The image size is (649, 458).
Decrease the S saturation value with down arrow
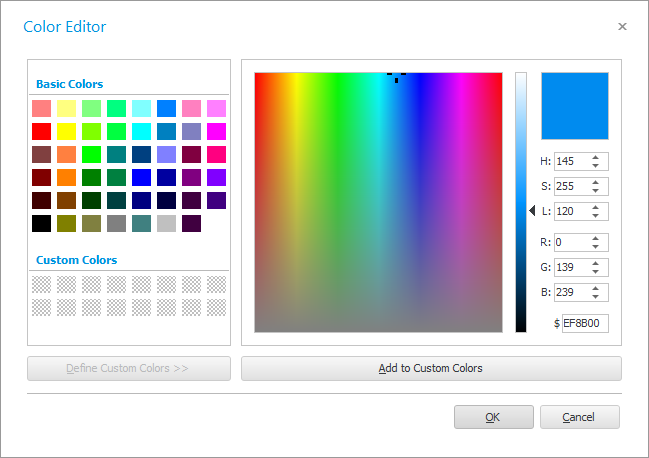pos(595,190)
